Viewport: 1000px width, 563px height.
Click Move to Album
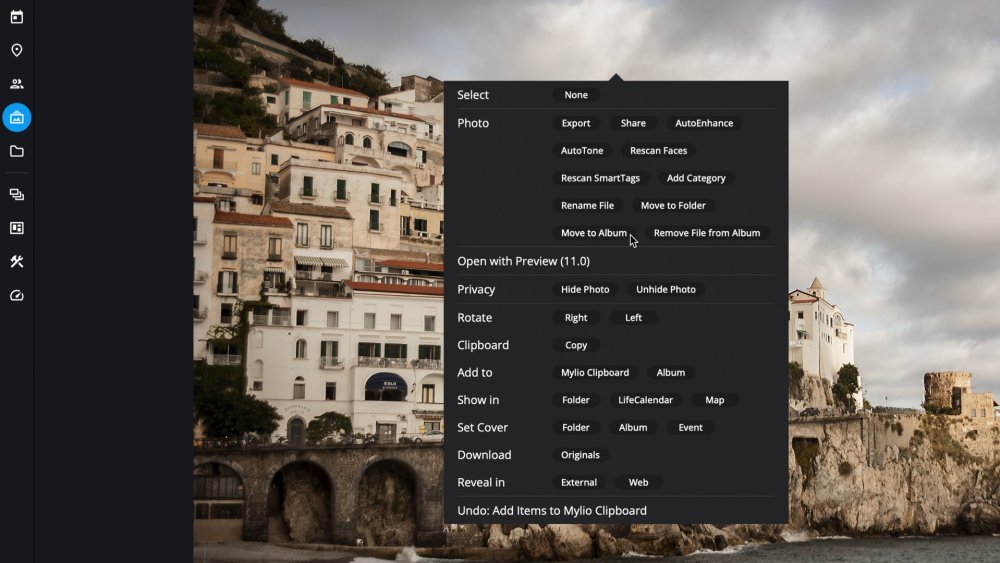594,233
